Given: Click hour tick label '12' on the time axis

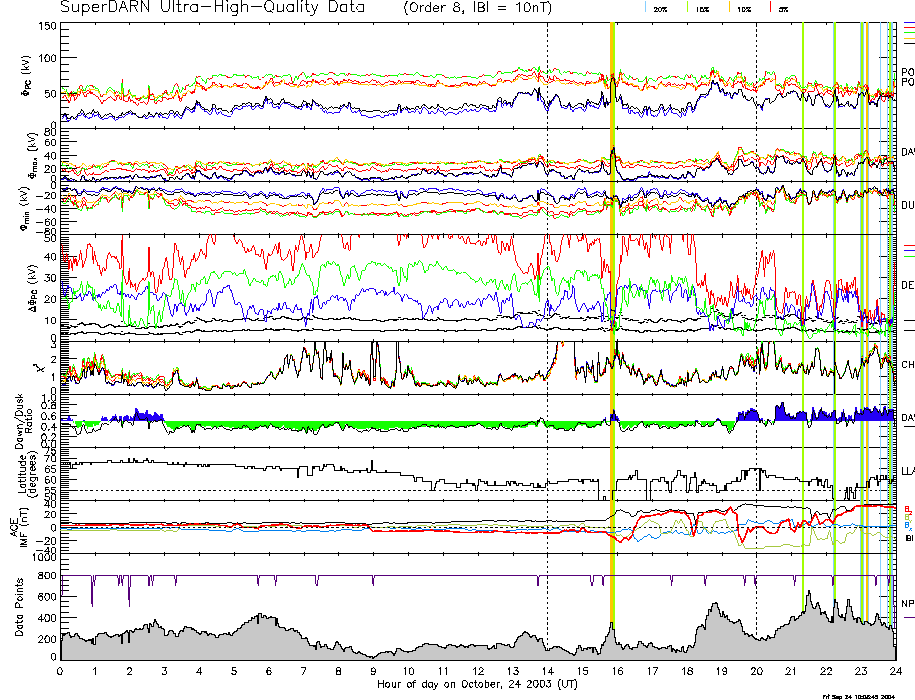Looking at the screenshot, I should (478, 671).
